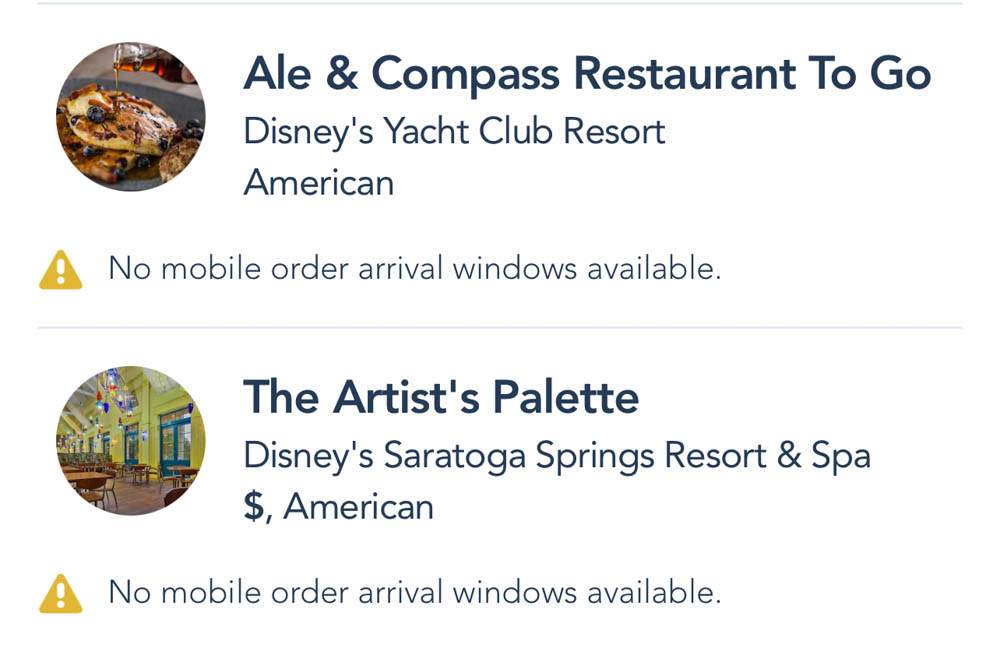Select The Artist's Palette restaurant title
Screen dimensions: 1000x648
(x=441, y=398)
